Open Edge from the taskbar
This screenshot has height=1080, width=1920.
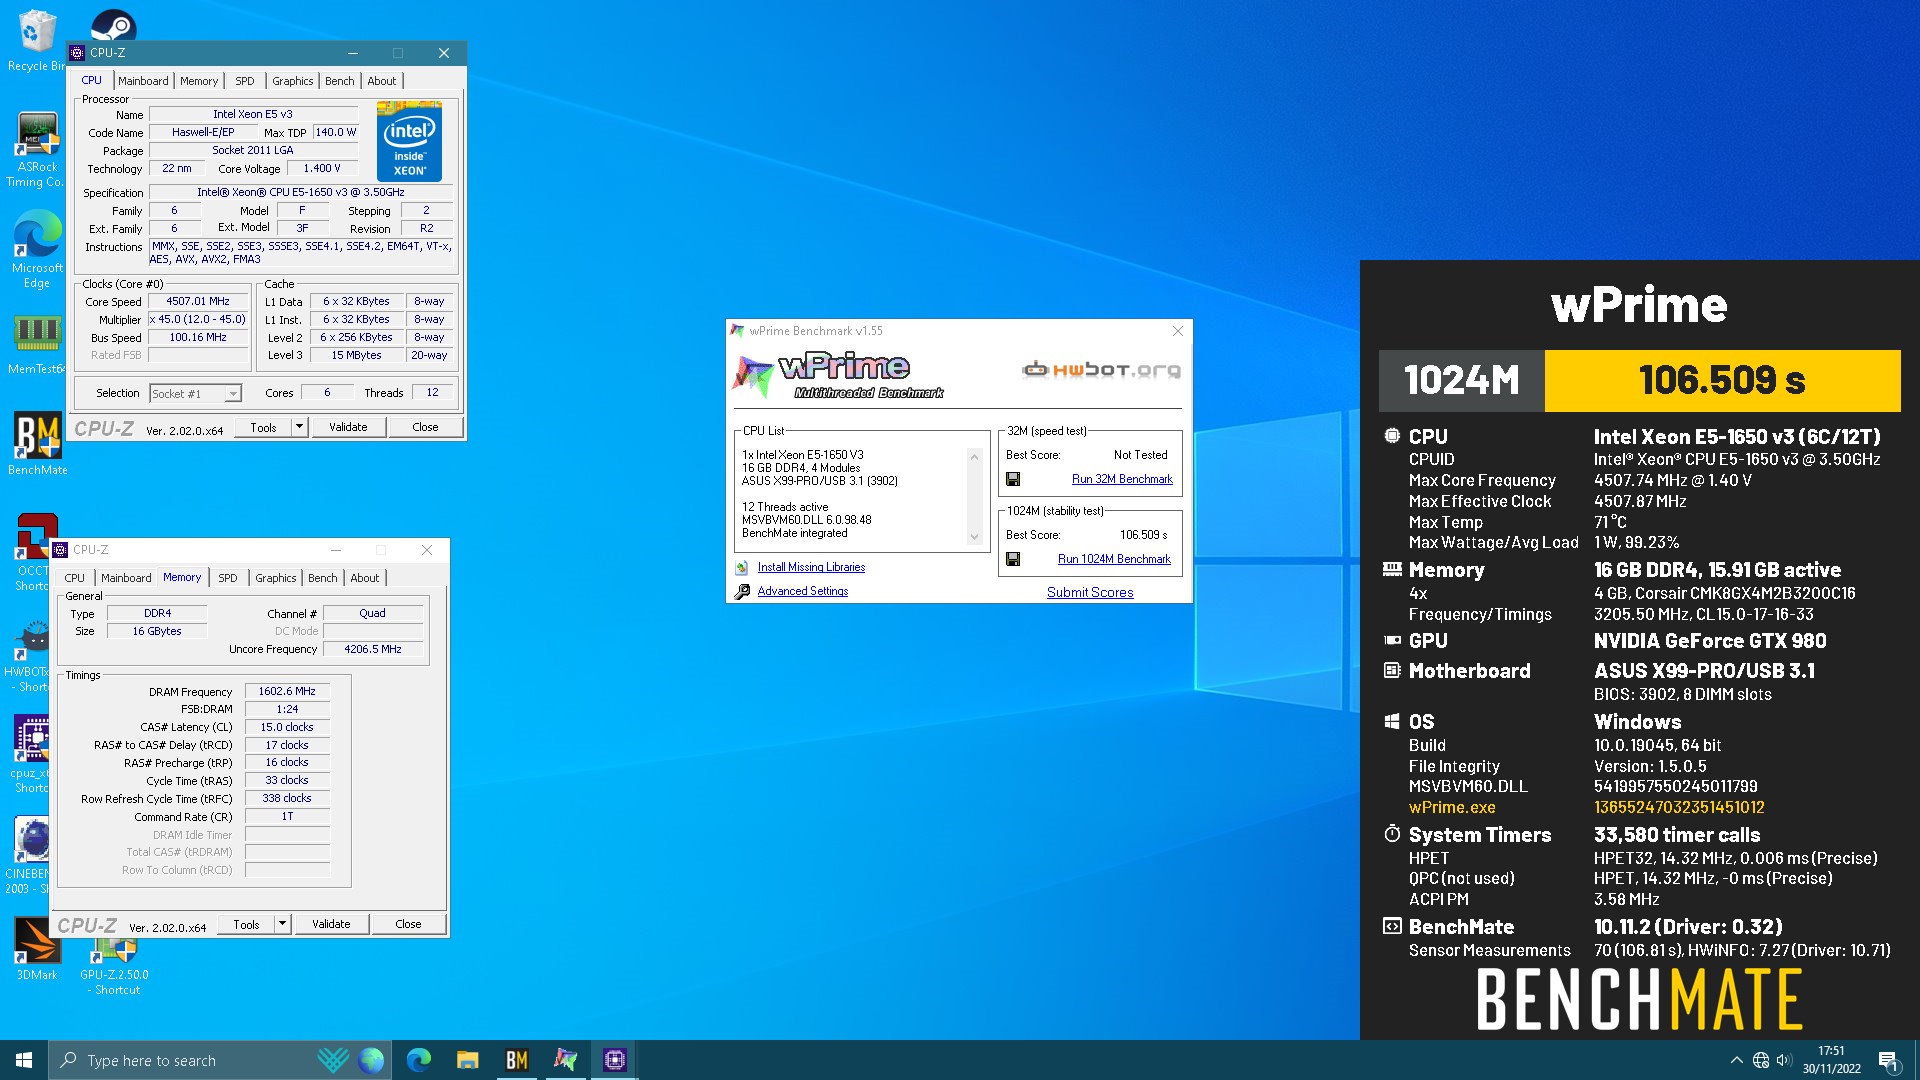pos(419,1060)
